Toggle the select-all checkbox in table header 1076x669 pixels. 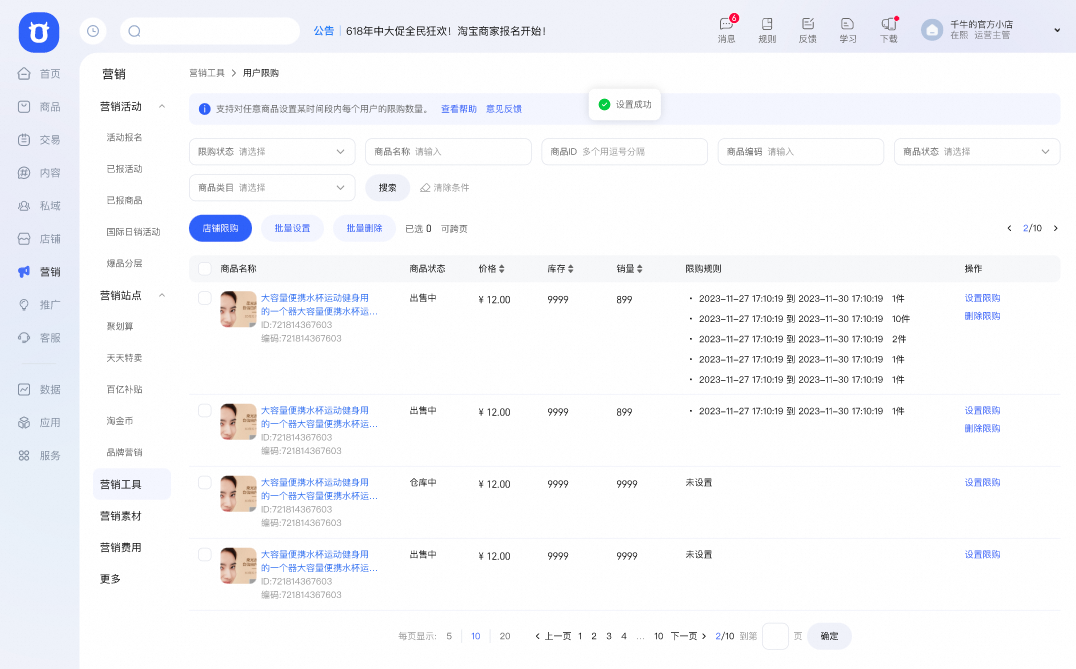point(205,269)
